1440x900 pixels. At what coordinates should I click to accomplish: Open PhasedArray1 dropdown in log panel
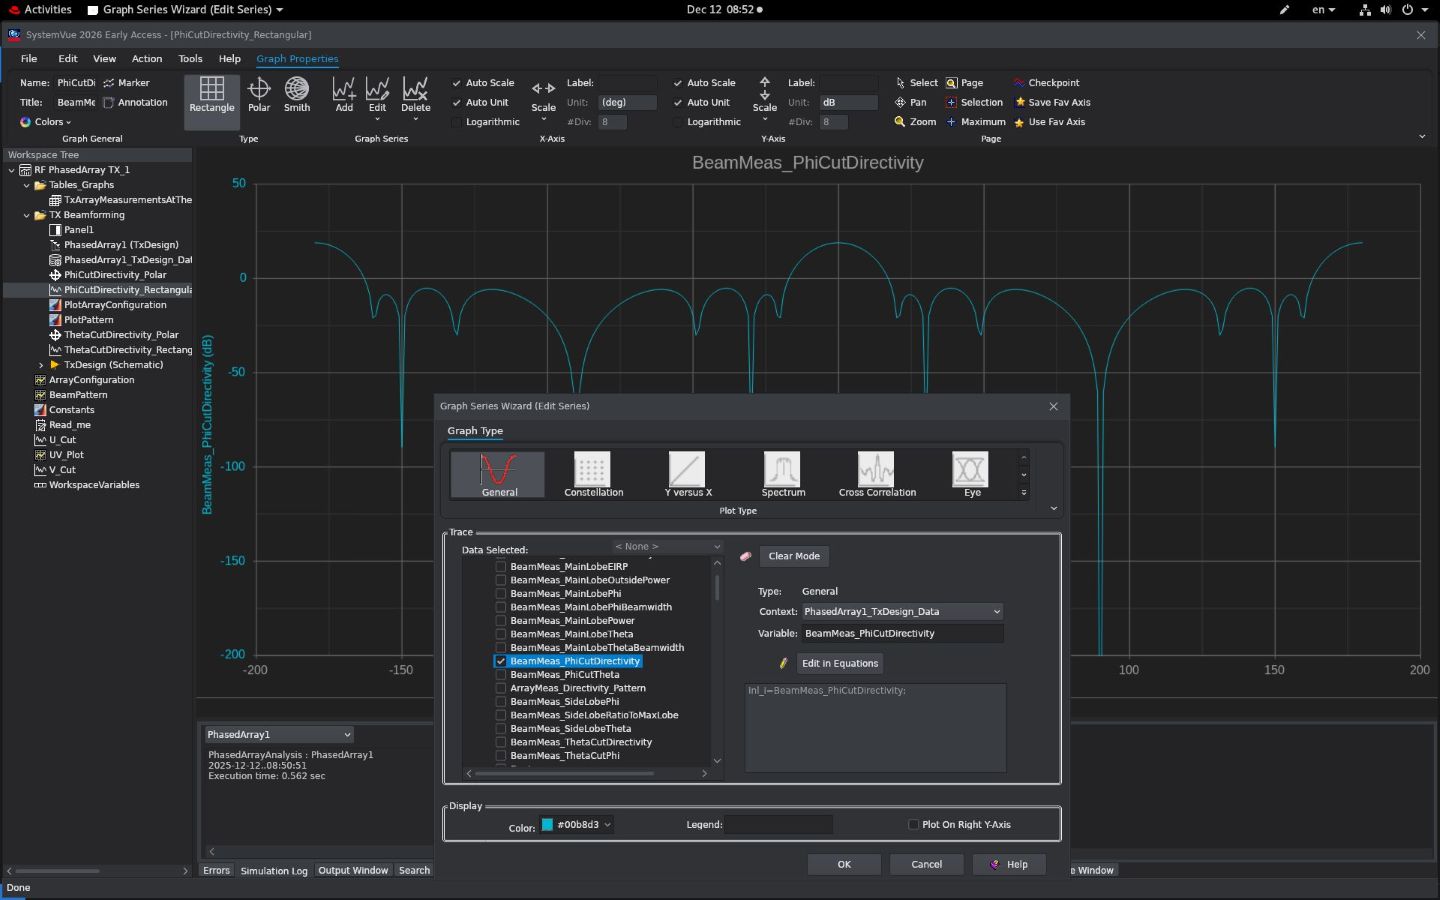tap(279, 735)
